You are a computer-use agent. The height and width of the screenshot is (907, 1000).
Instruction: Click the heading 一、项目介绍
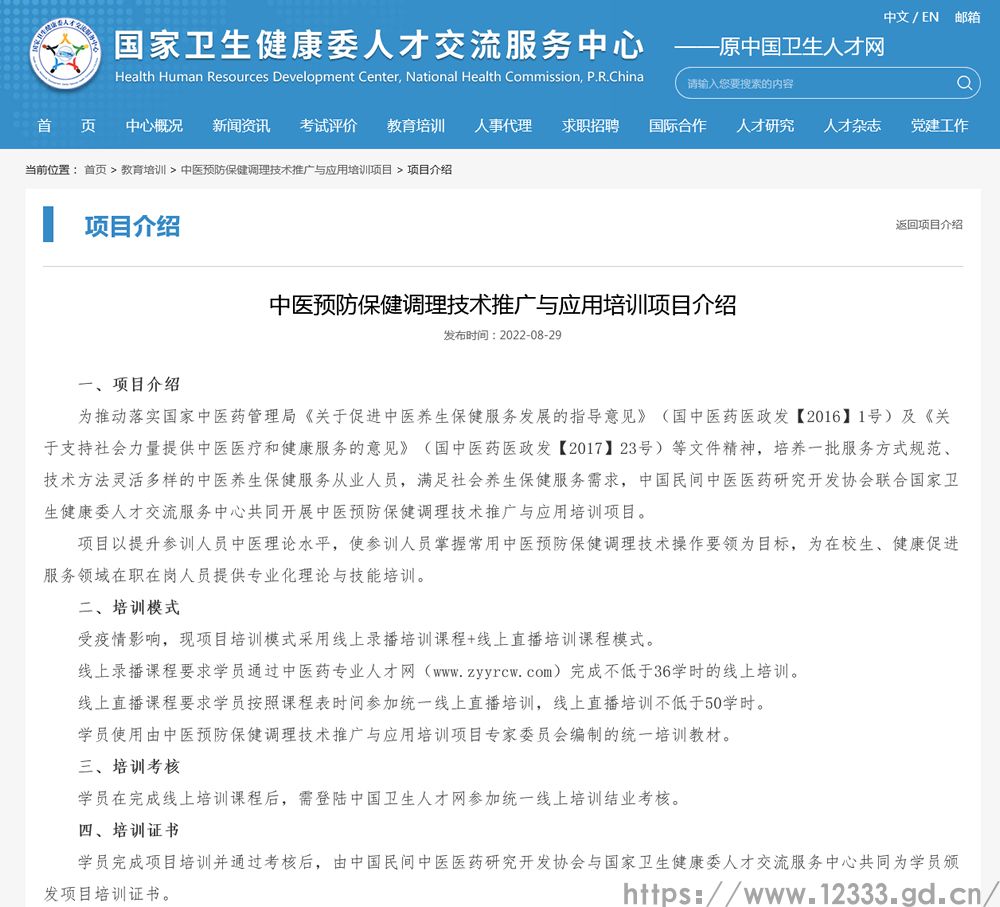click(x=129, y=384)
